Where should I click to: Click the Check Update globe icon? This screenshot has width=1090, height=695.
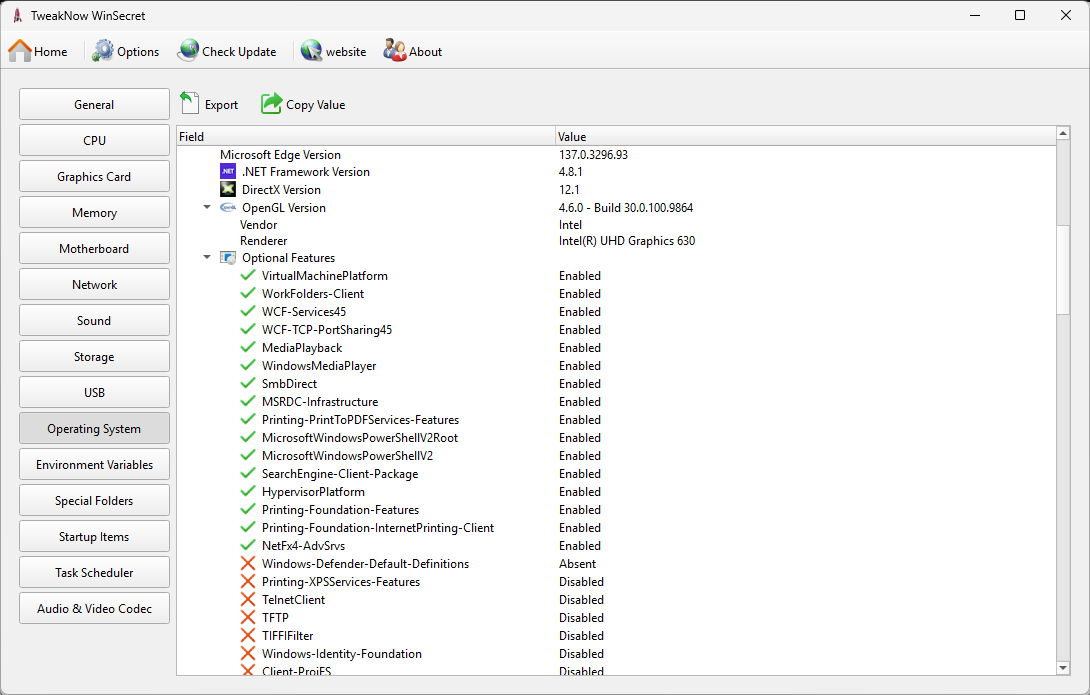(188, 51)
